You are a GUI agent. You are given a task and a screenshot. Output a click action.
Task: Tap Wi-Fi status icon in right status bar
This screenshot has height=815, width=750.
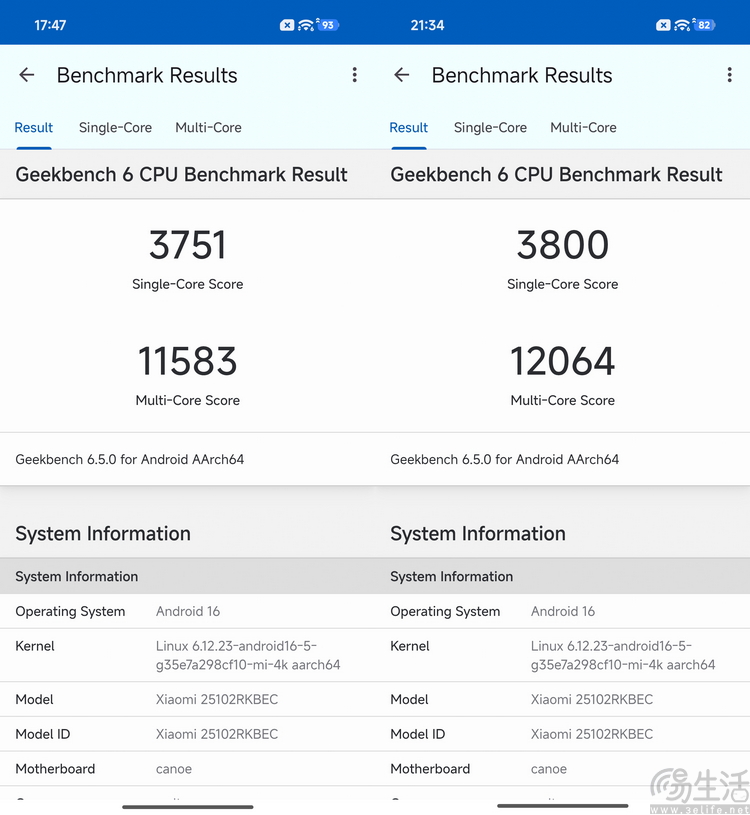[x=682, y=25]
